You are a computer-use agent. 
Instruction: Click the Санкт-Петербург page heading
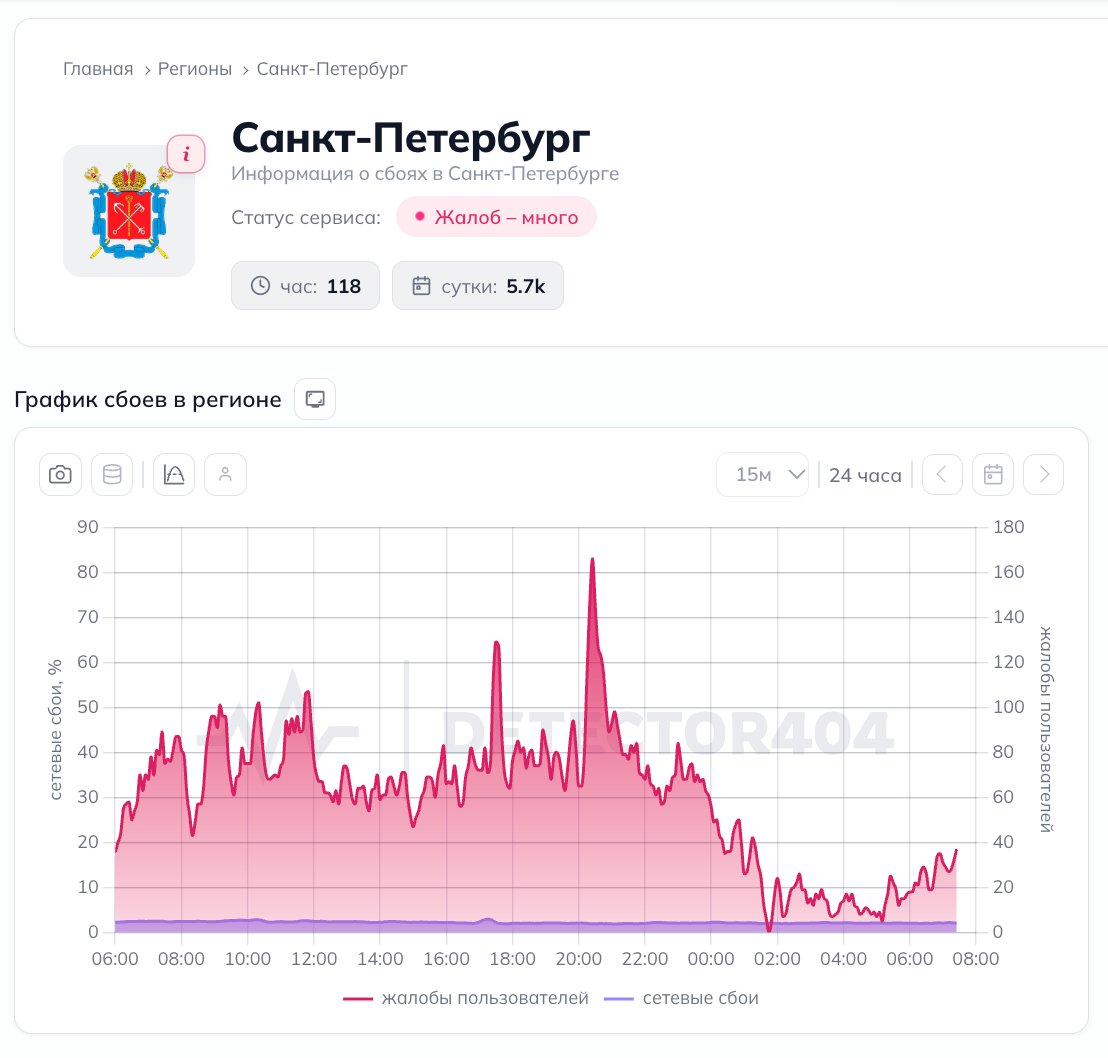[411, 138]
